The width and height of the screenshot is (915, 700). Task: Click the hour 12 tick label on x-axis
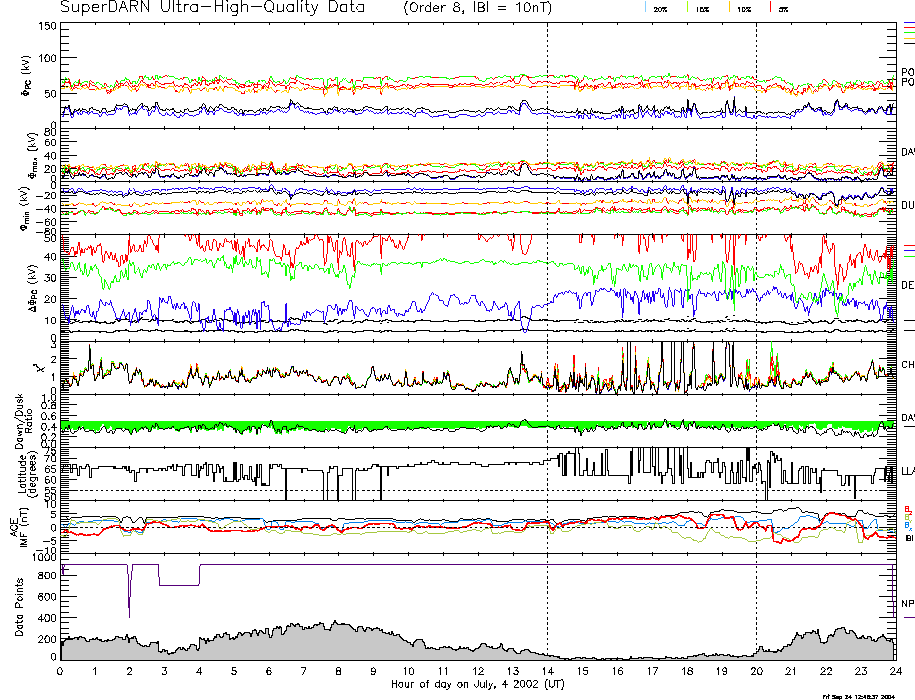click(x=478, y=672)
